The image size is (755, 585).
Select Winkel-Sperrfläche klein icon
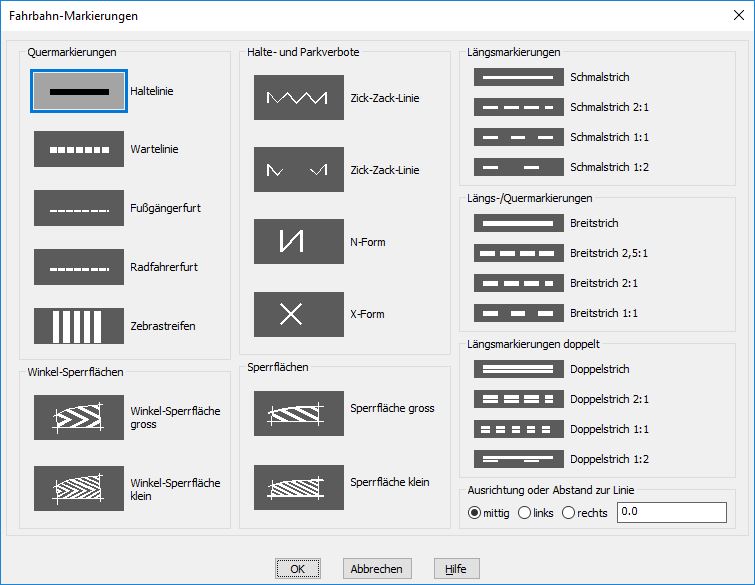coord(79,488)
